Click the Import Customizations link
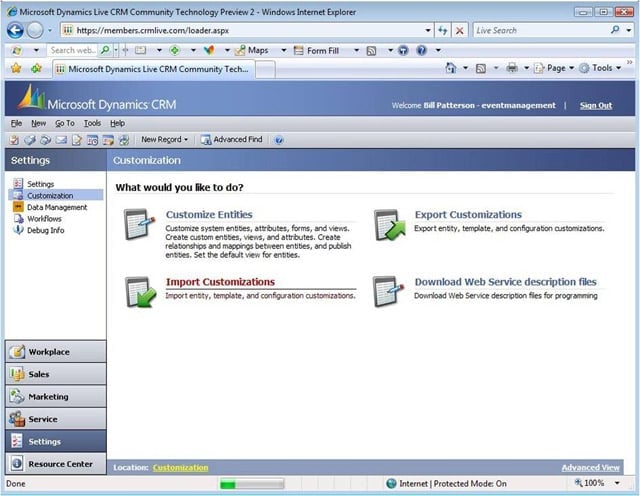Viewport: 640px width, 496px height. pyautogui.click(x=220, y=282)
